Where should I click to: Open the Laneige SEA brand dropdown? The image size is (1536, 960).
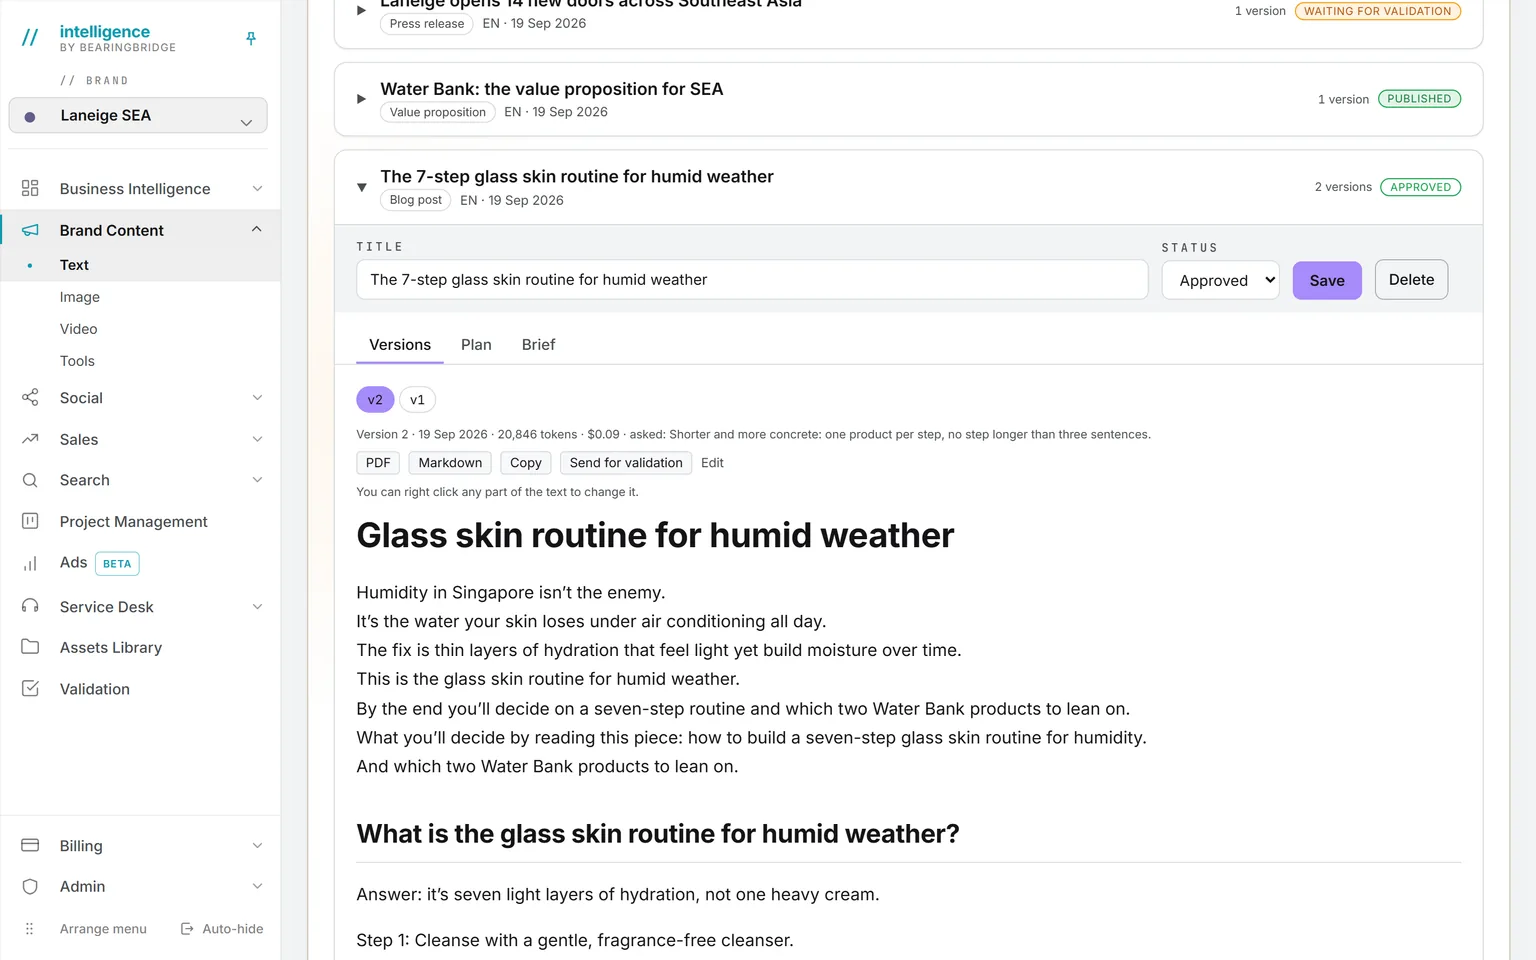pos(138,115)
